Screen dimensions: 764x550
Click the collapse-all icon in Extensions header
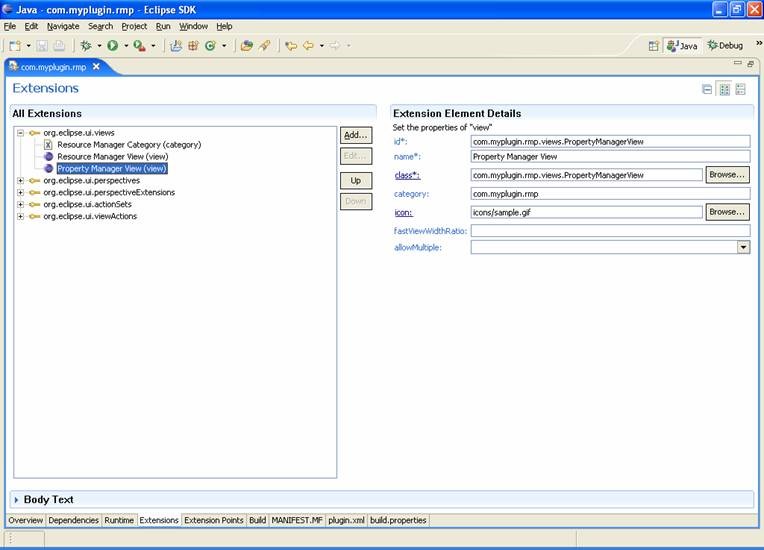click(x=707, y=89)
